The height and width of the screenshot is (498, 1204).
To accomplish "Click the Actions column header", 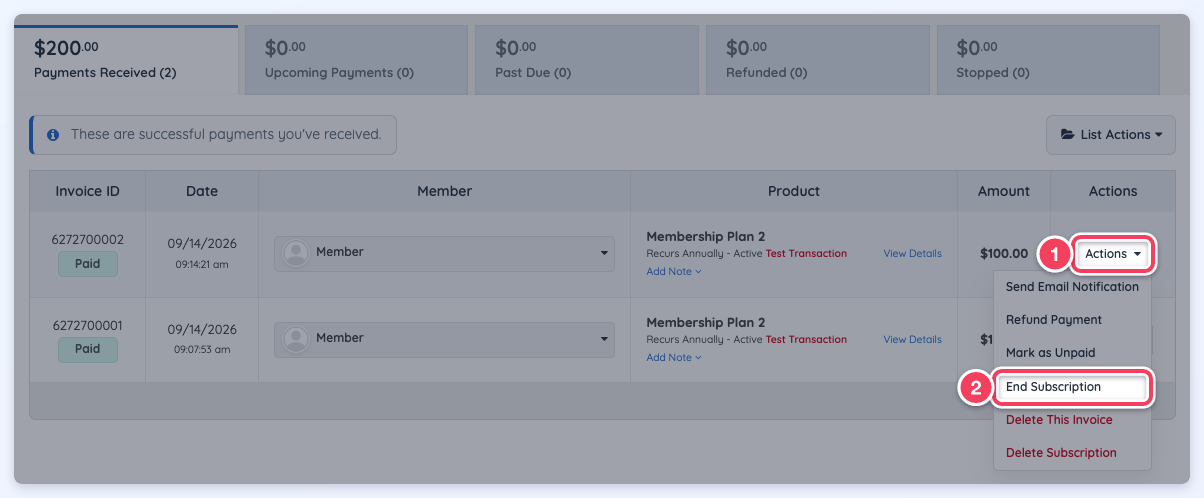I will tap(1113, 191).
